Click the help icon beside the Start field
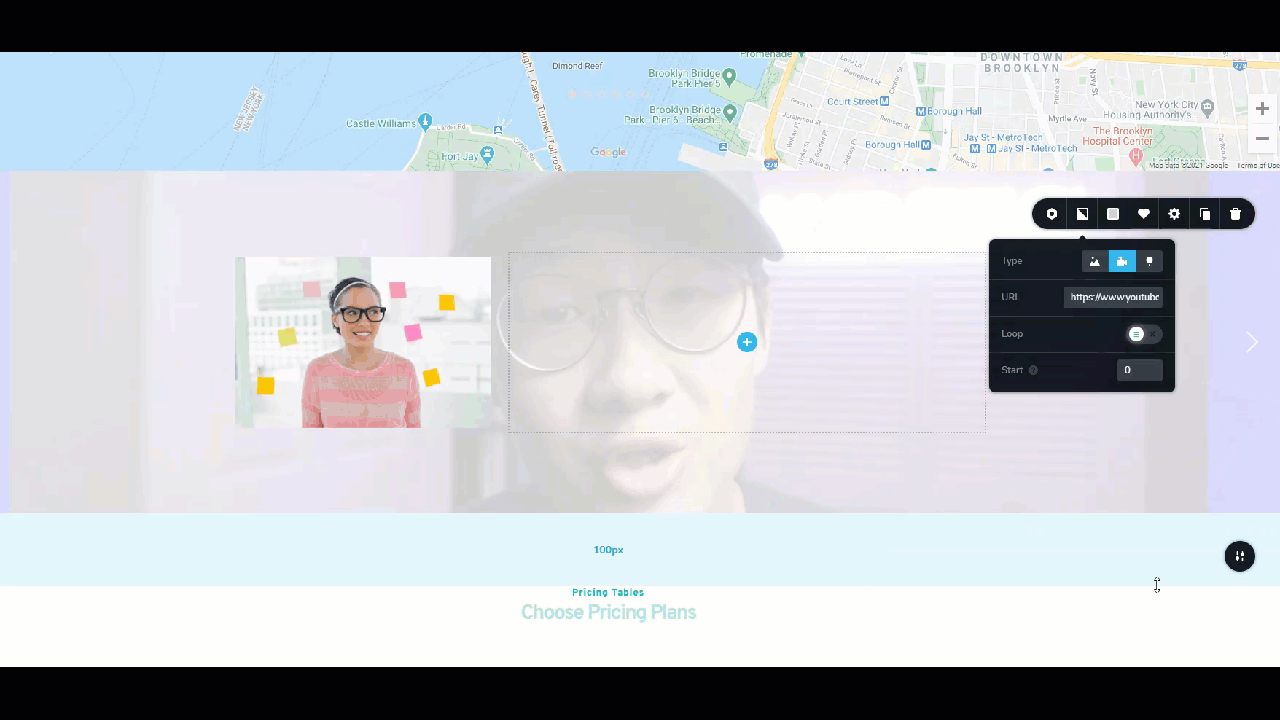Screen dimensions: 1280x720 pos(1033,369)
